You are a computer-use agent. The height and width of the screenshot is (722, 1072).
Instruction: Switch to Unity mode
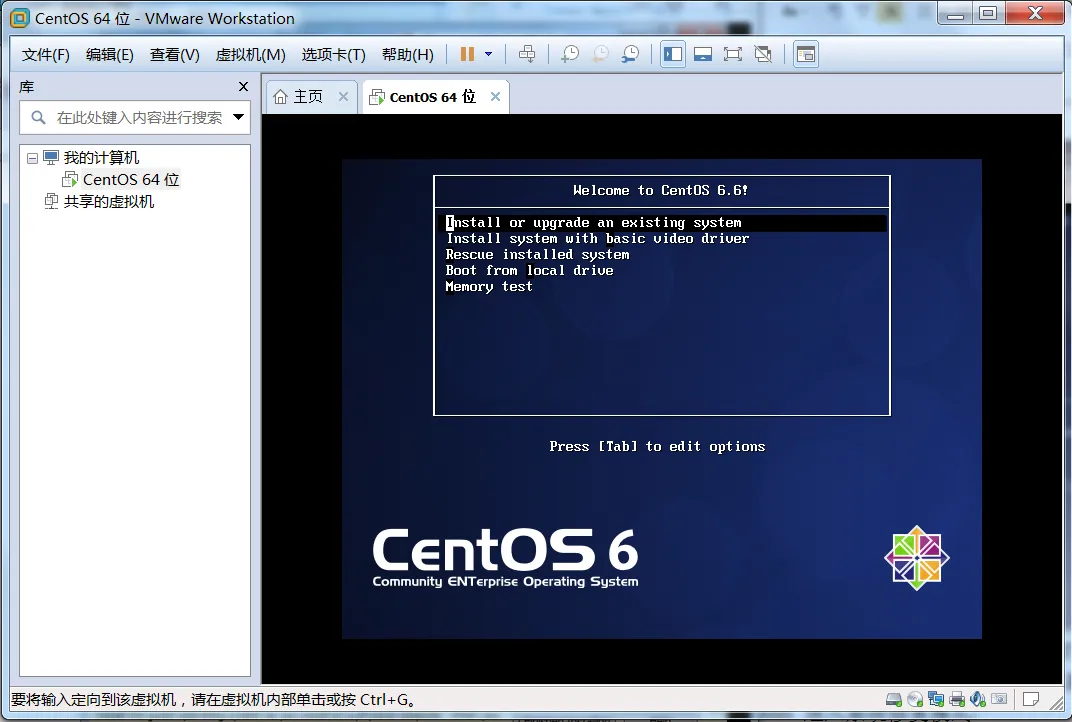tap(763, 54)
